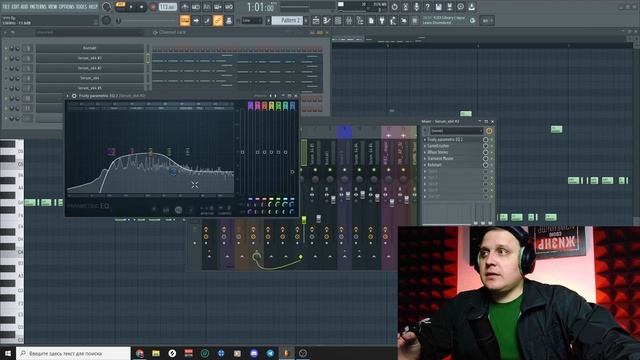The height and width of the screenshot is (360, 640).
Task: Select the Serum_x64 #2 channel button
Action: coord(90,58)
